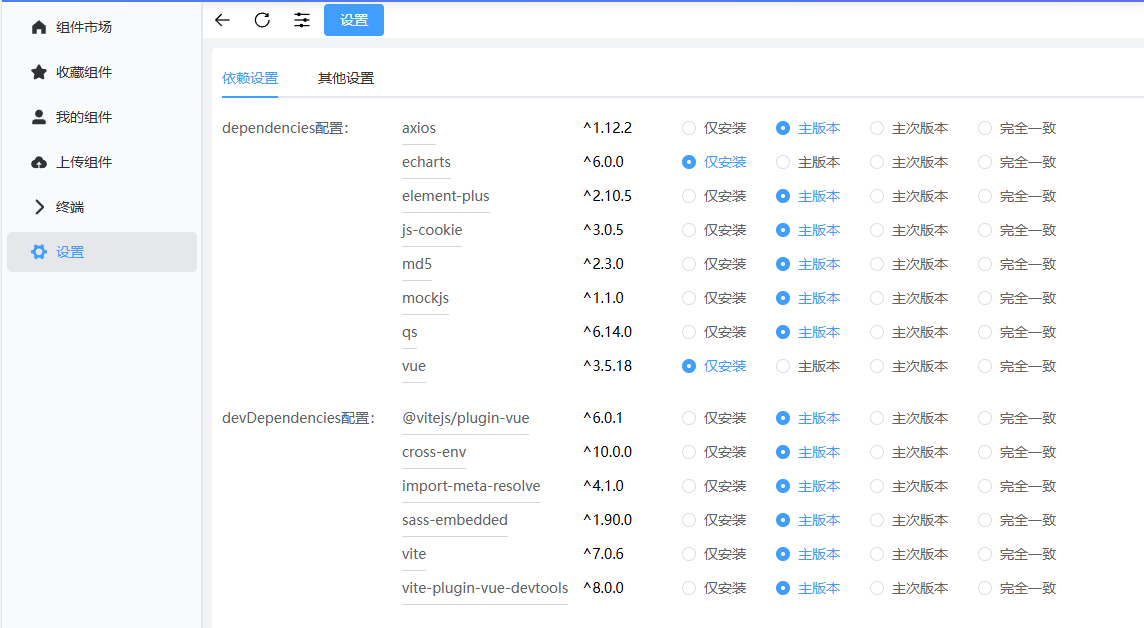Click the sass-embedded package name
The image size is (1144, 628).
pyautogui.click(x=455, y=520)
